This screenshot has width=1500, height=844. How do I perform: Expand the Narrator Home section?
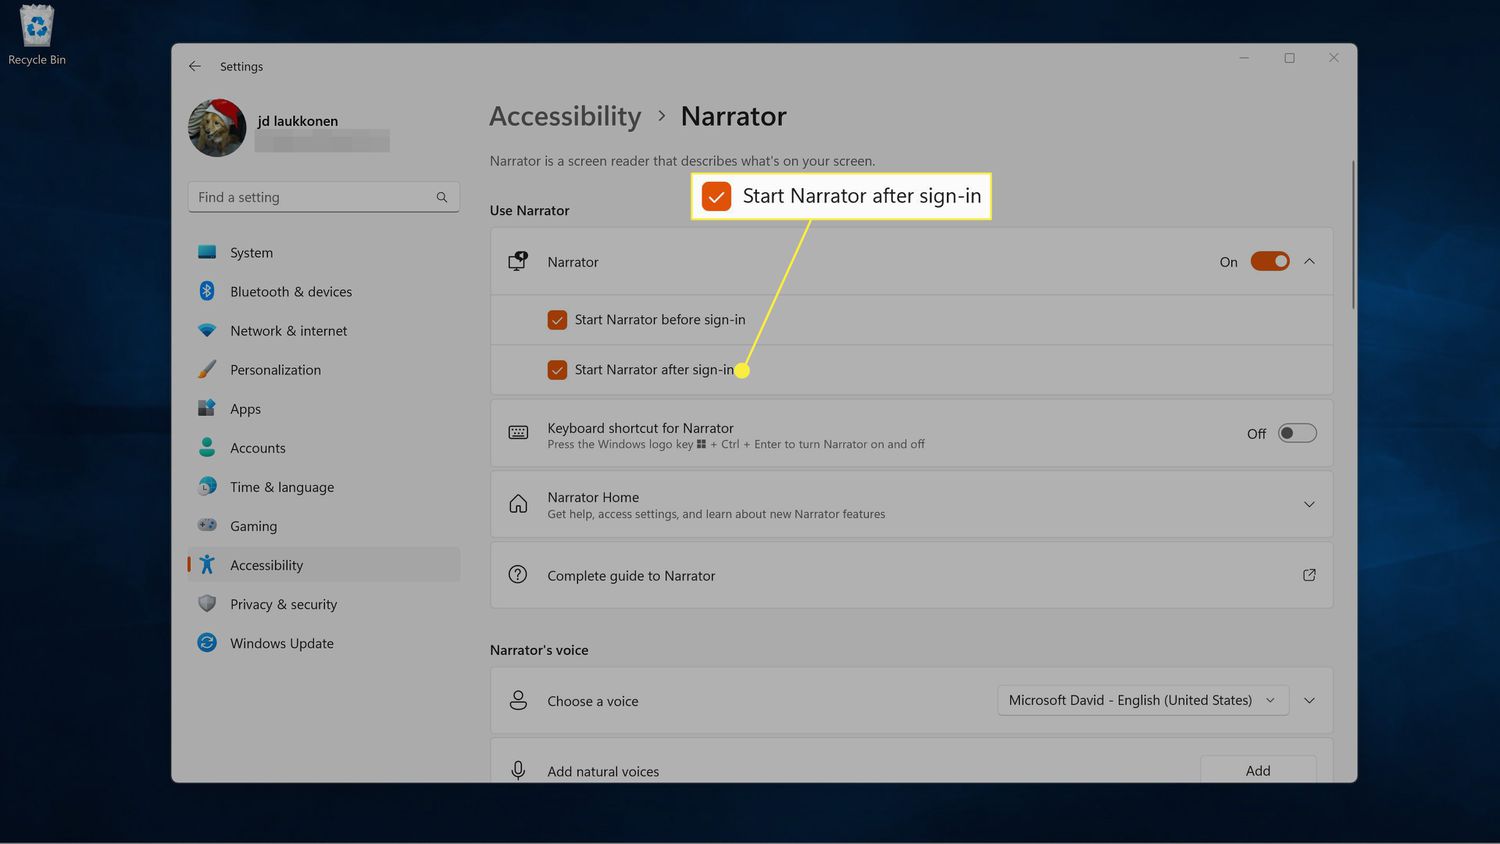(1309, 504)
